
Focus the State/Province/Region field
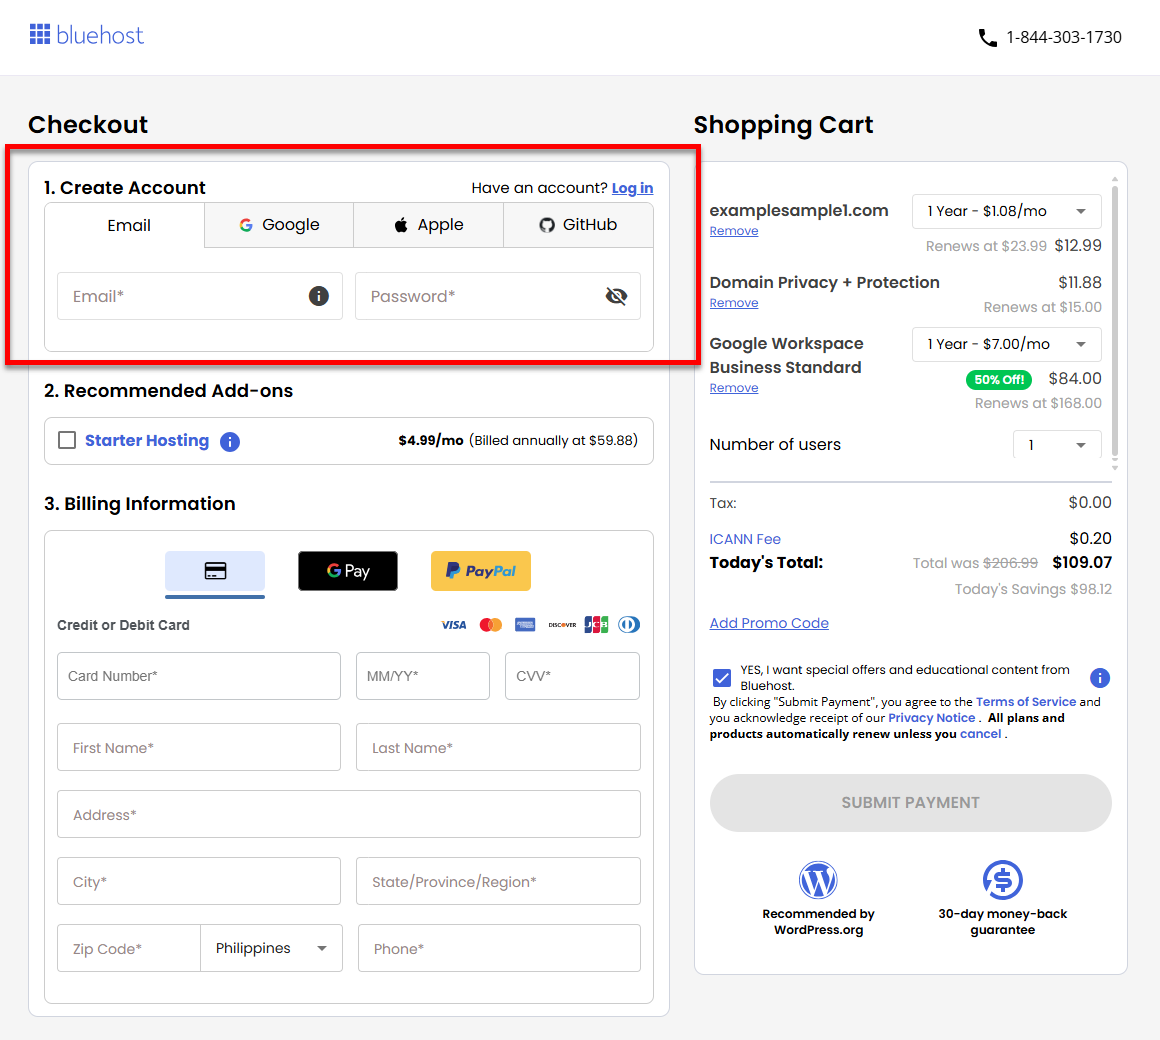[x=499, y=881]
